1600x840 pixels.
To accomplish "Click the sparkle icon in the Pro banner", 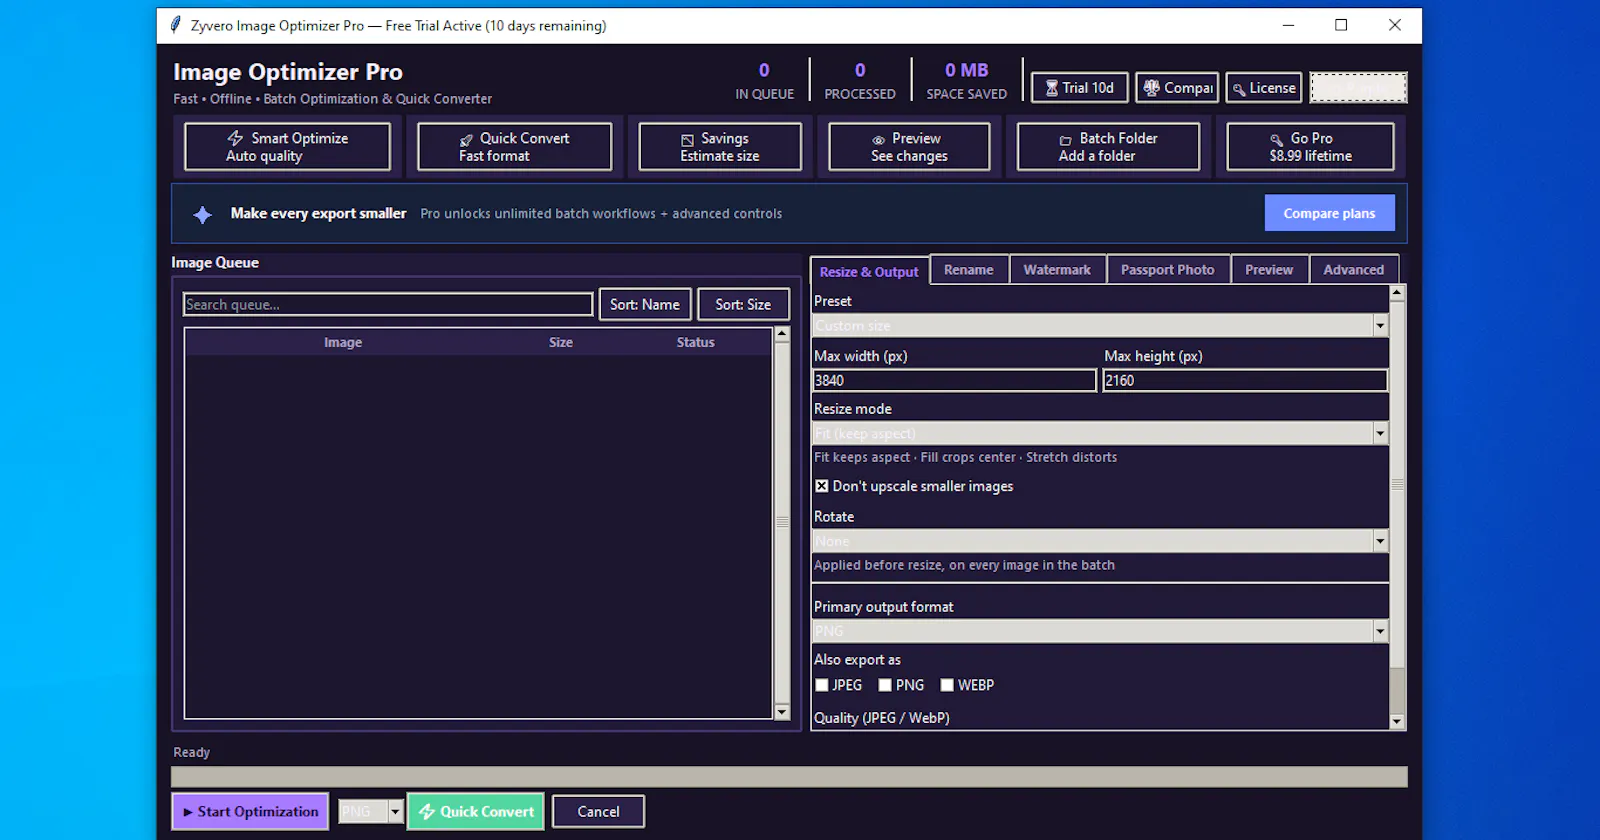I will pyautogui.click(x=202, y=214).
